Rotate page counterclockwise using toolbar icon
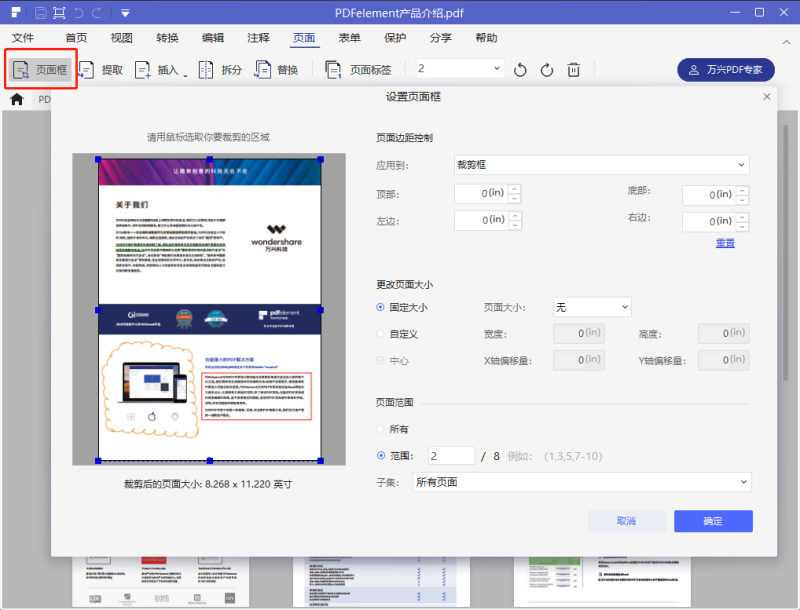Viewport: 800px width, 610px height. 520,70
